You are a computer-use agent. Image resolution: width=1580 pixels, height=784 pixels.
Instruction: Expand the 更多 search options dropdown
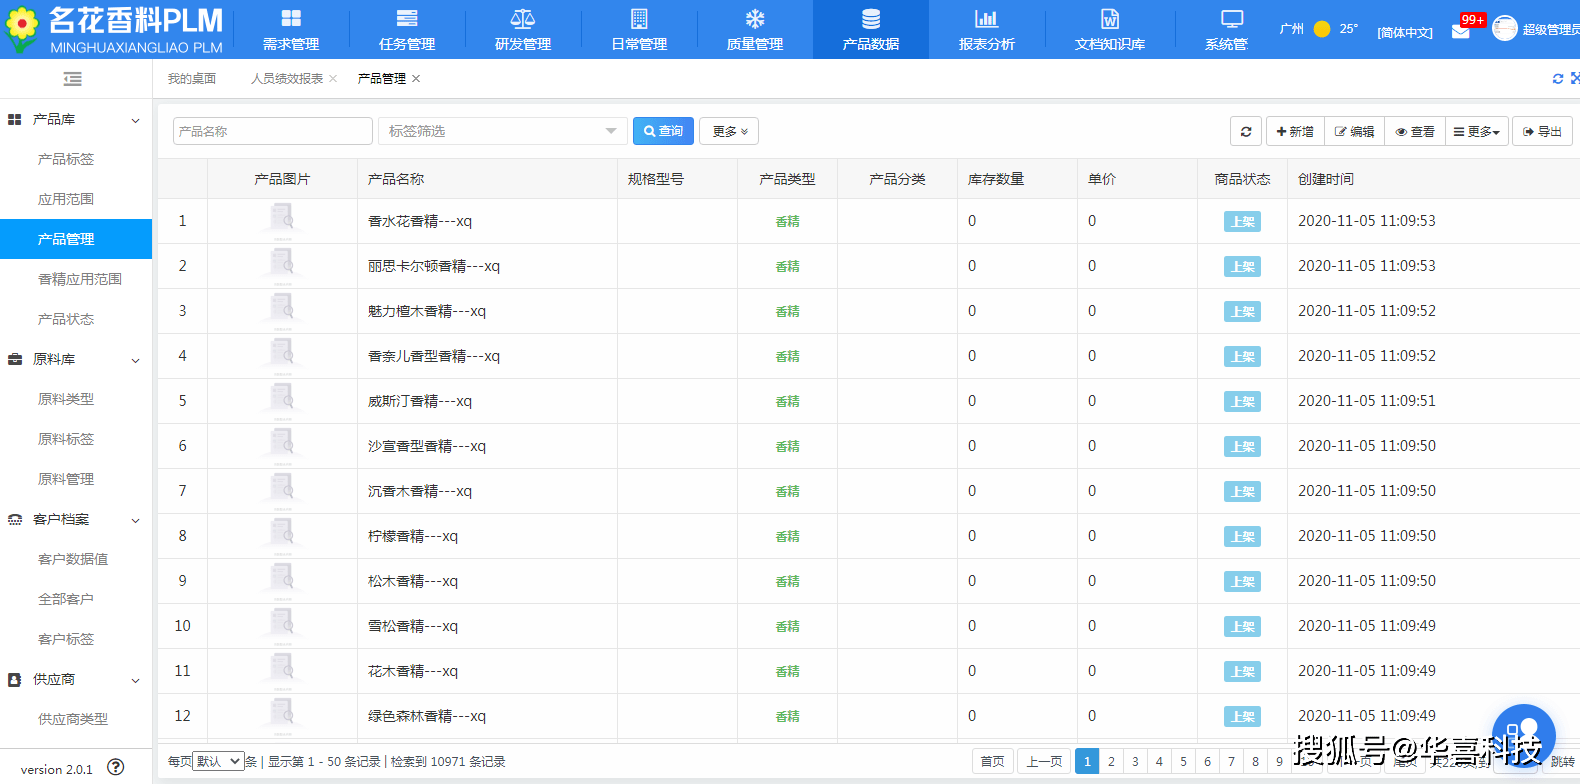[729, 132]
